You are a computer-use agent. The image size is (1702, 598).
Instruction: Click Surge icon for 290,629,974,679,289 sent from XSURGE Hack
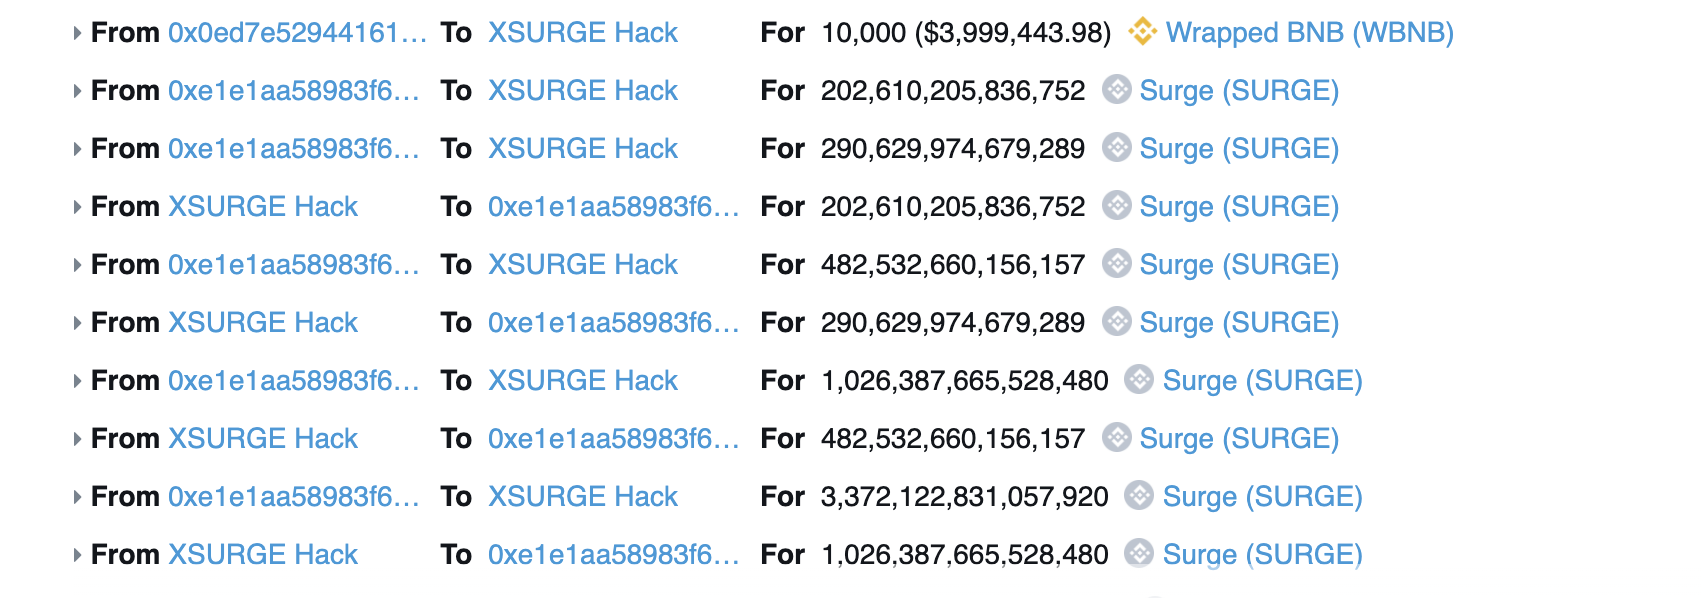click(x=1116, y=322)
